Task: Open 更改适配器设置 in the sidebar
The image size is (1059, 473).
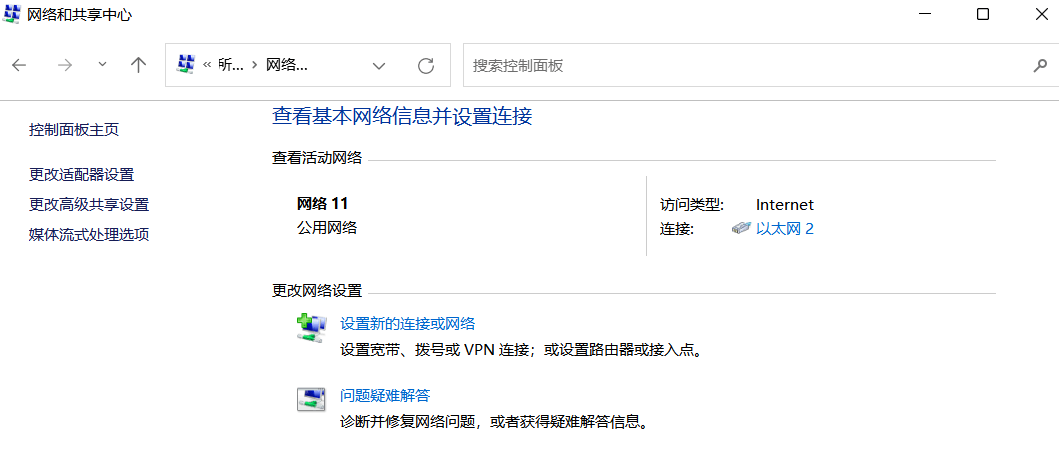Action: (x=81, y=174)
